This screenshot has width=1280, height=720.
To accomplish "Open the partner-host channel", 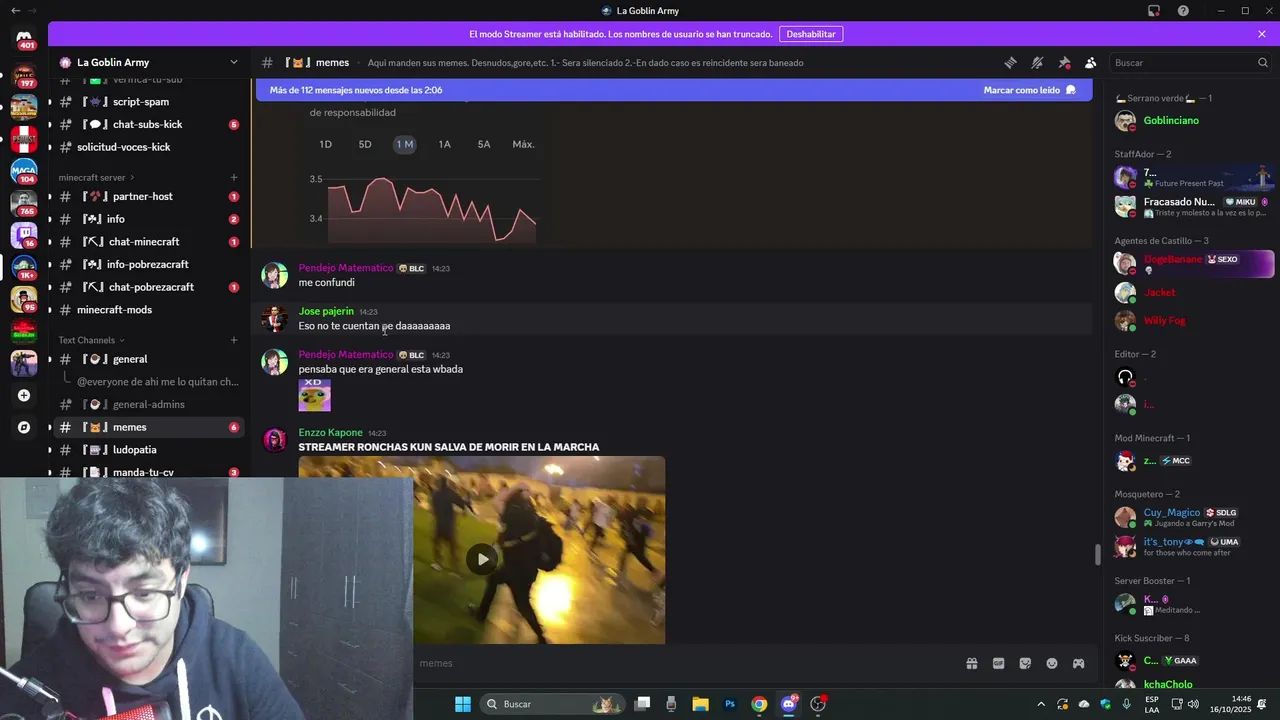I will [x=149, y=197].
